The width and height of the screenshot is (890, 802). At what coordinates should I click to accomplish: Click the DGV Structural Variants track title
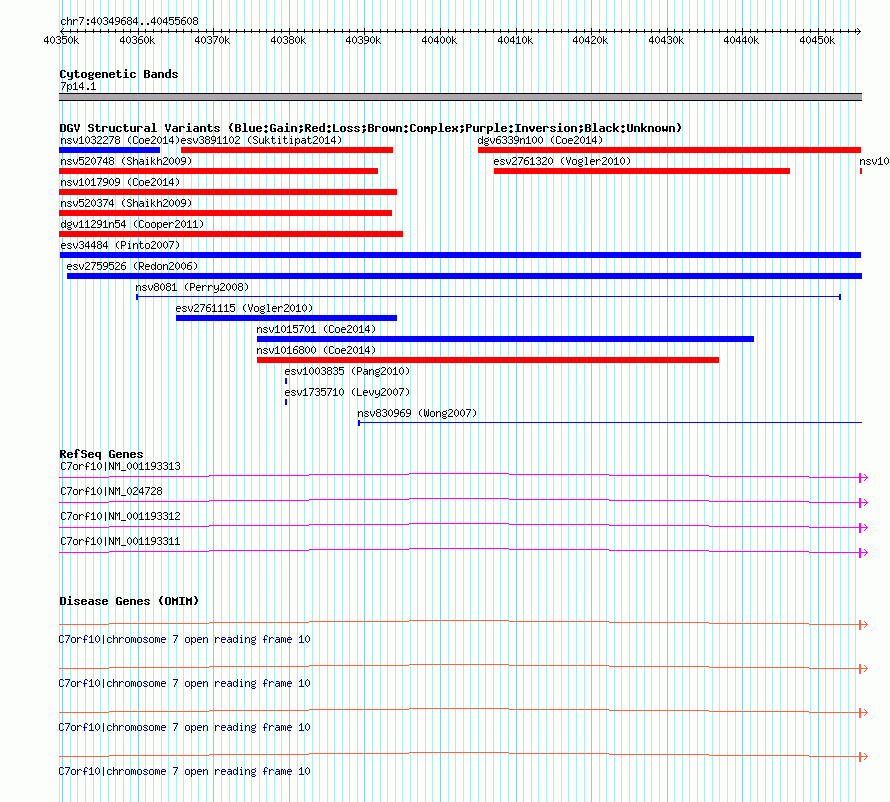pos(371,128)
